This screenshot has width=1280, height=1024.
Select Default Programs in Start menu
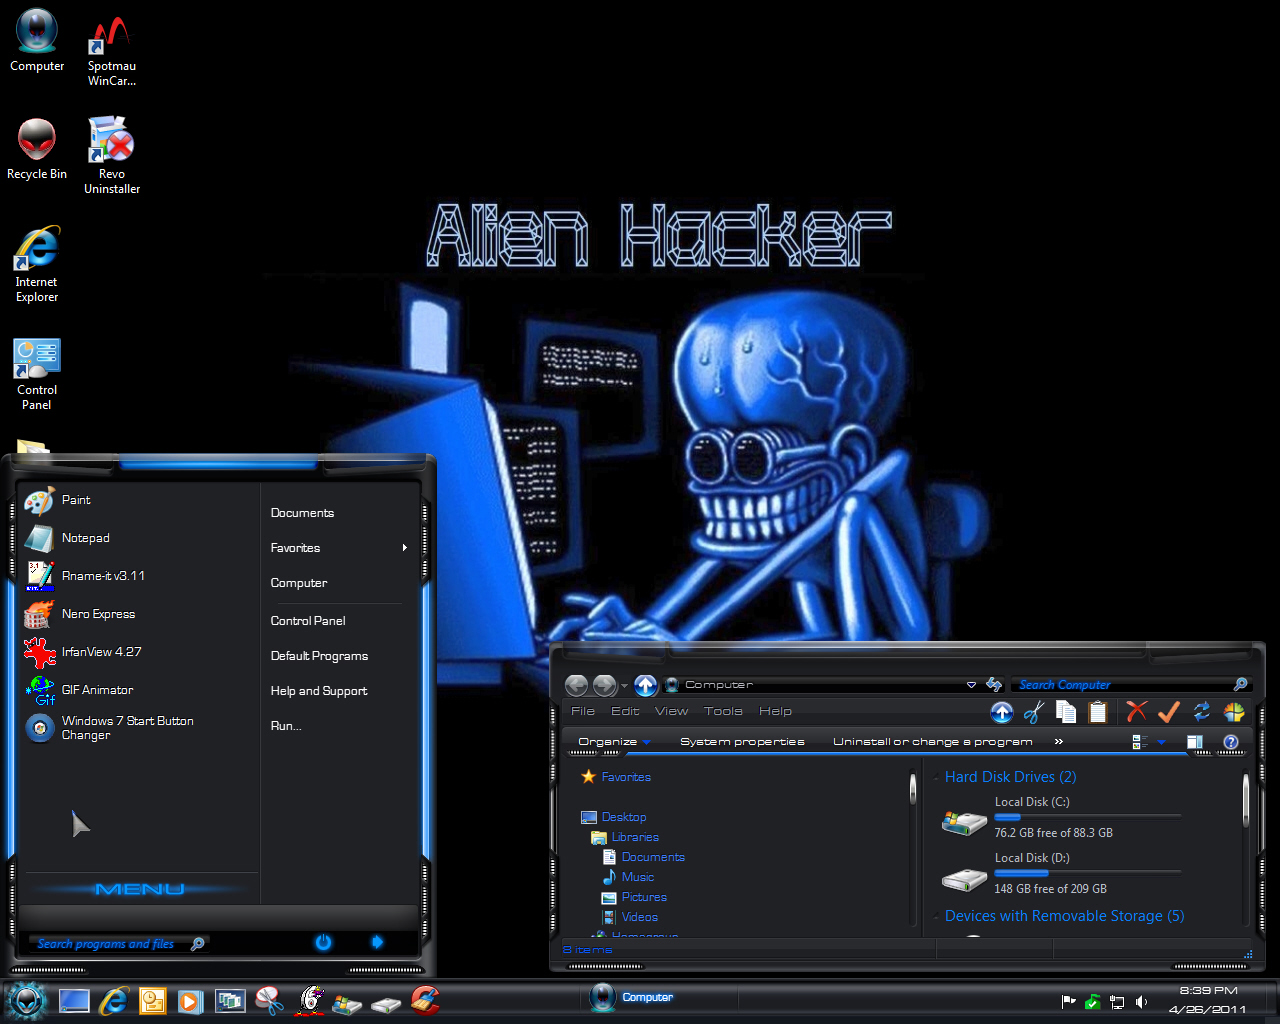pos(319,656)
